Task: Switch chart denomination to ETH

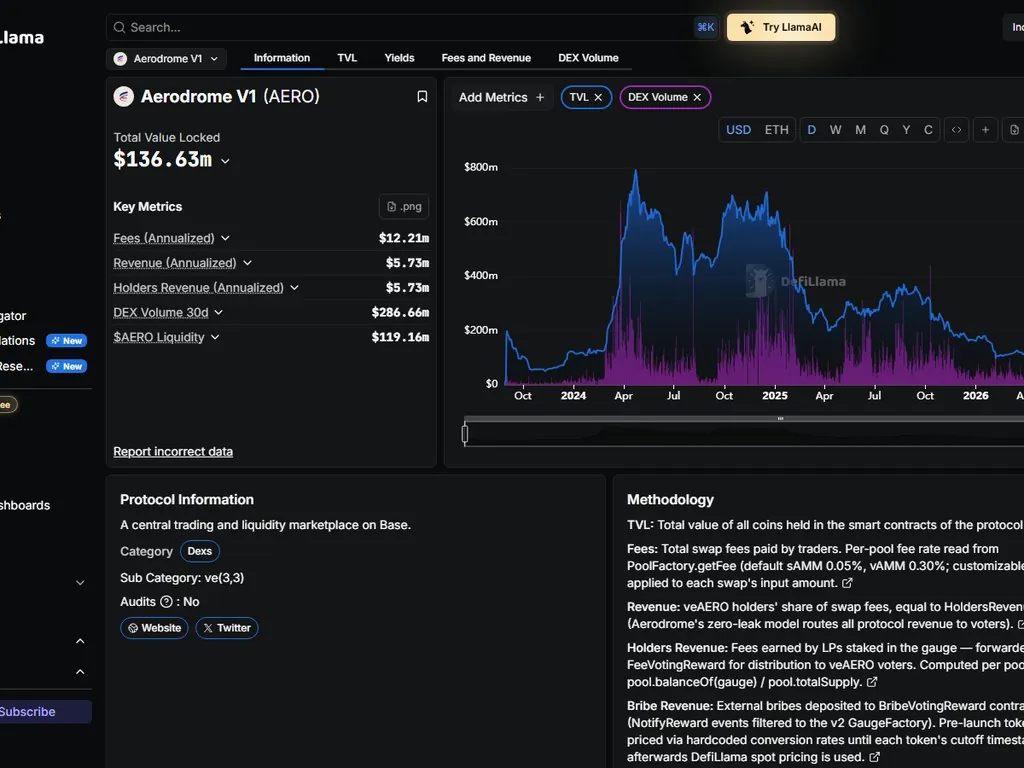Action: [x=776, y=130]
